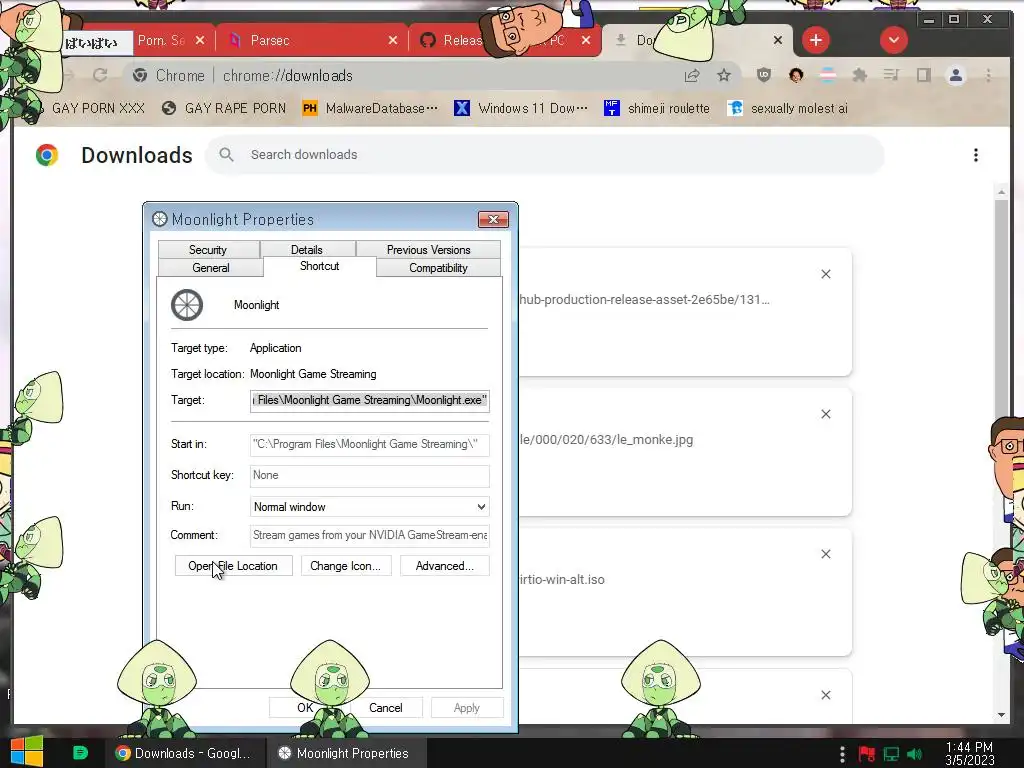1024x768 pixels.
Task: Open the Extensions puzzle piece menu
Action: pyautogui.click(x=859, y=75)
